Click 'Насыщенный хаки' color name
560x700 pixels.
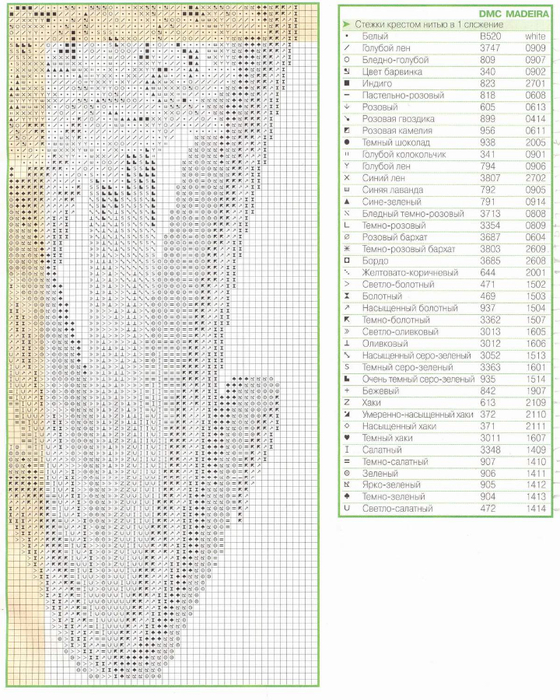click(399, 426)
